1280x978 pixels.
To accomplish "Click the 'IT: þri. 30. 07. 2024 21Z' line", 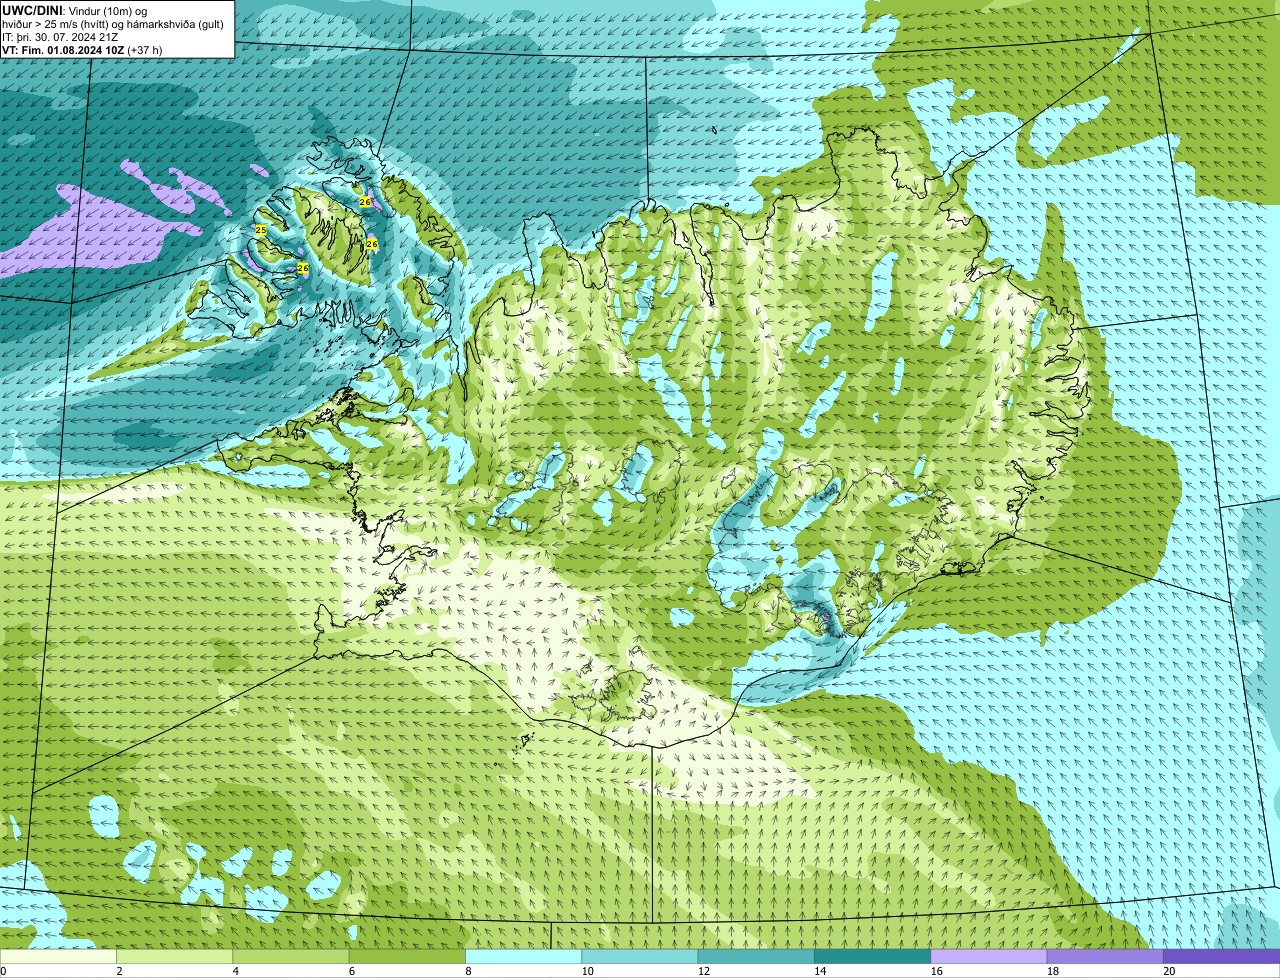I will pyautogui.click(x=60, y=37).
